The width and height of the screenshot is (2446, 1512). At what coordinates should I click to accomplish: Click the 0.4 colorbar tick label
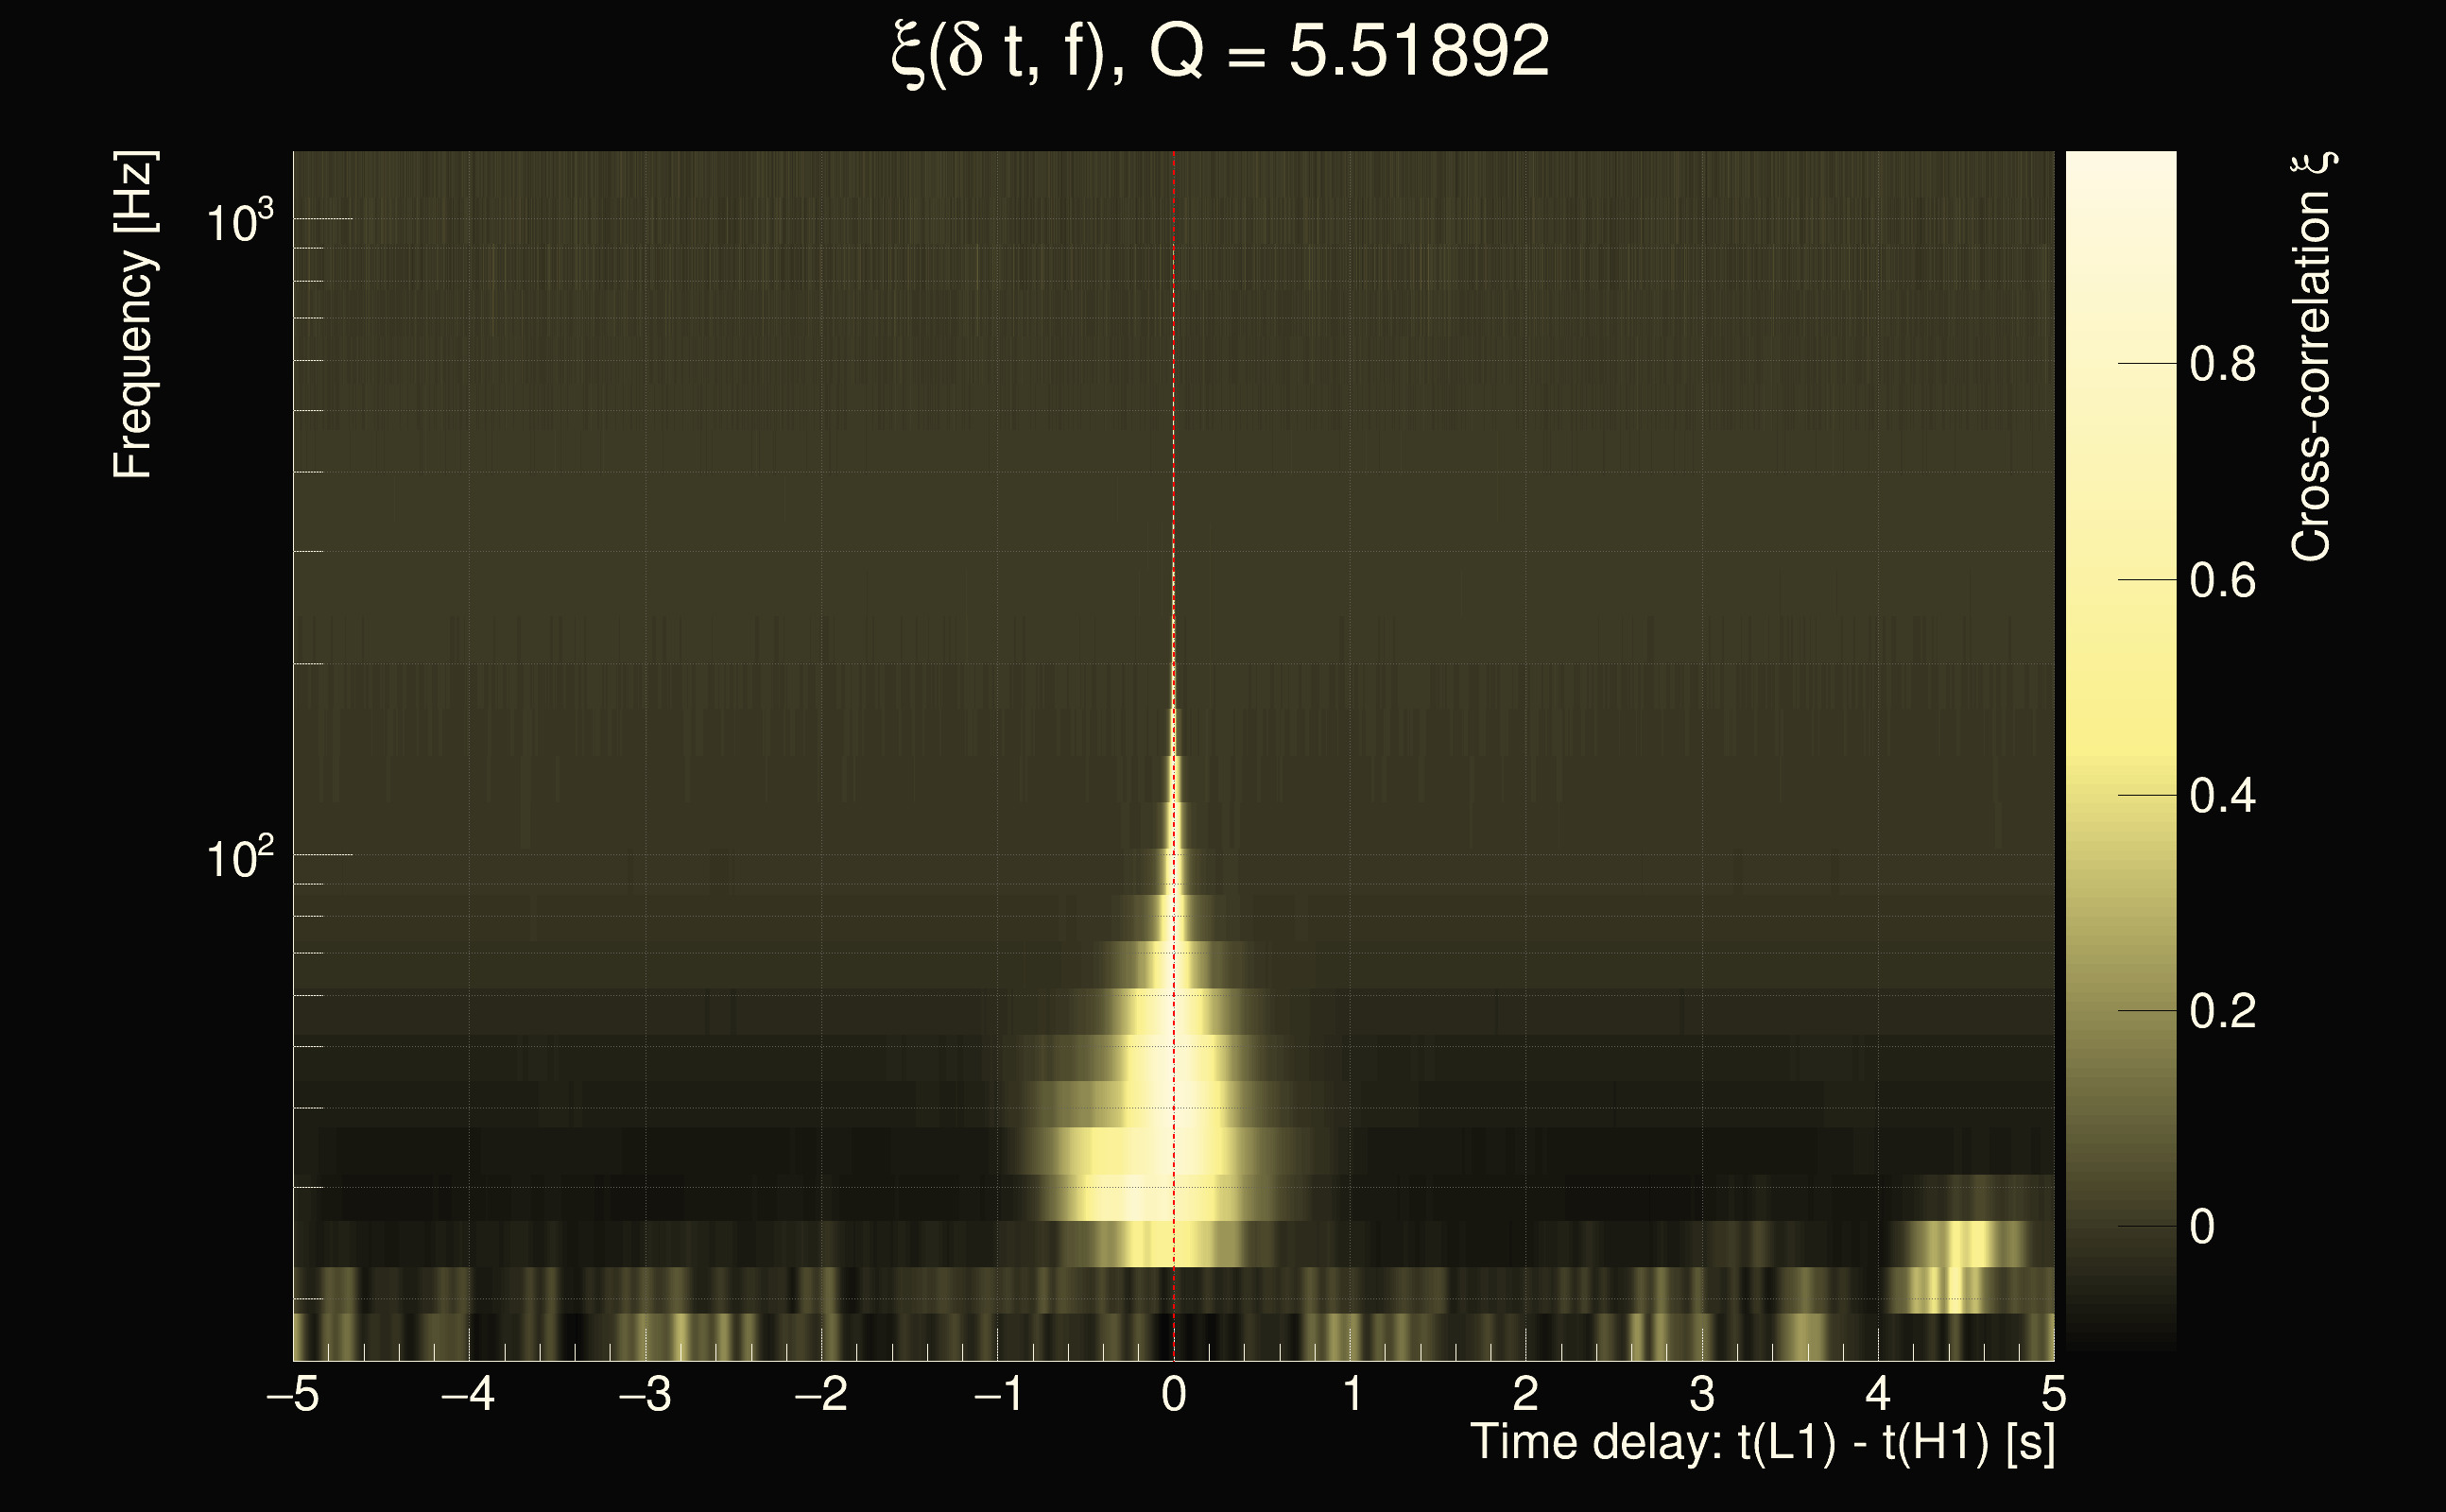(2222, 797)
